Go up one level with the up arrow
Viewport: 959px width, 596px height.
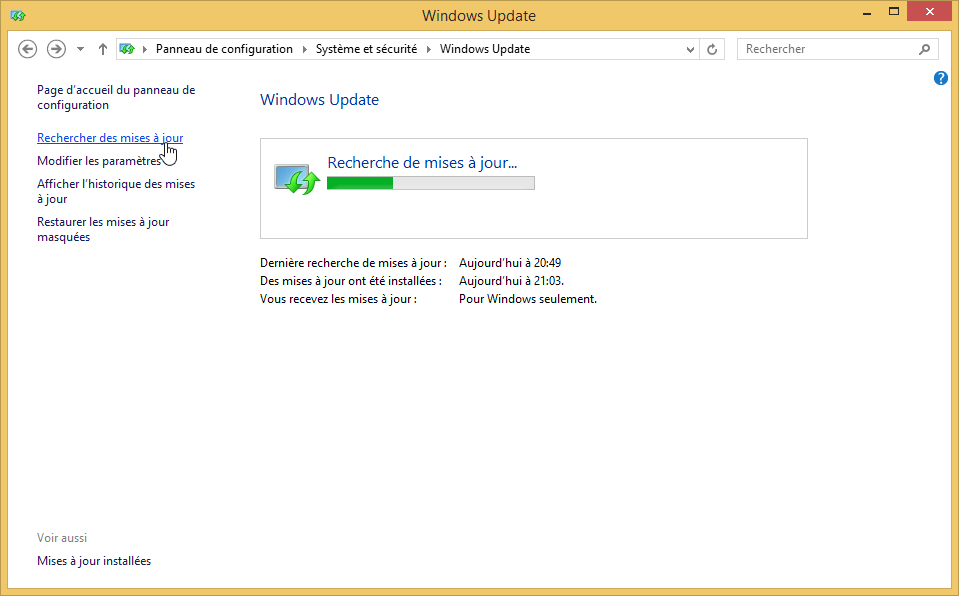tap(103, 49)
